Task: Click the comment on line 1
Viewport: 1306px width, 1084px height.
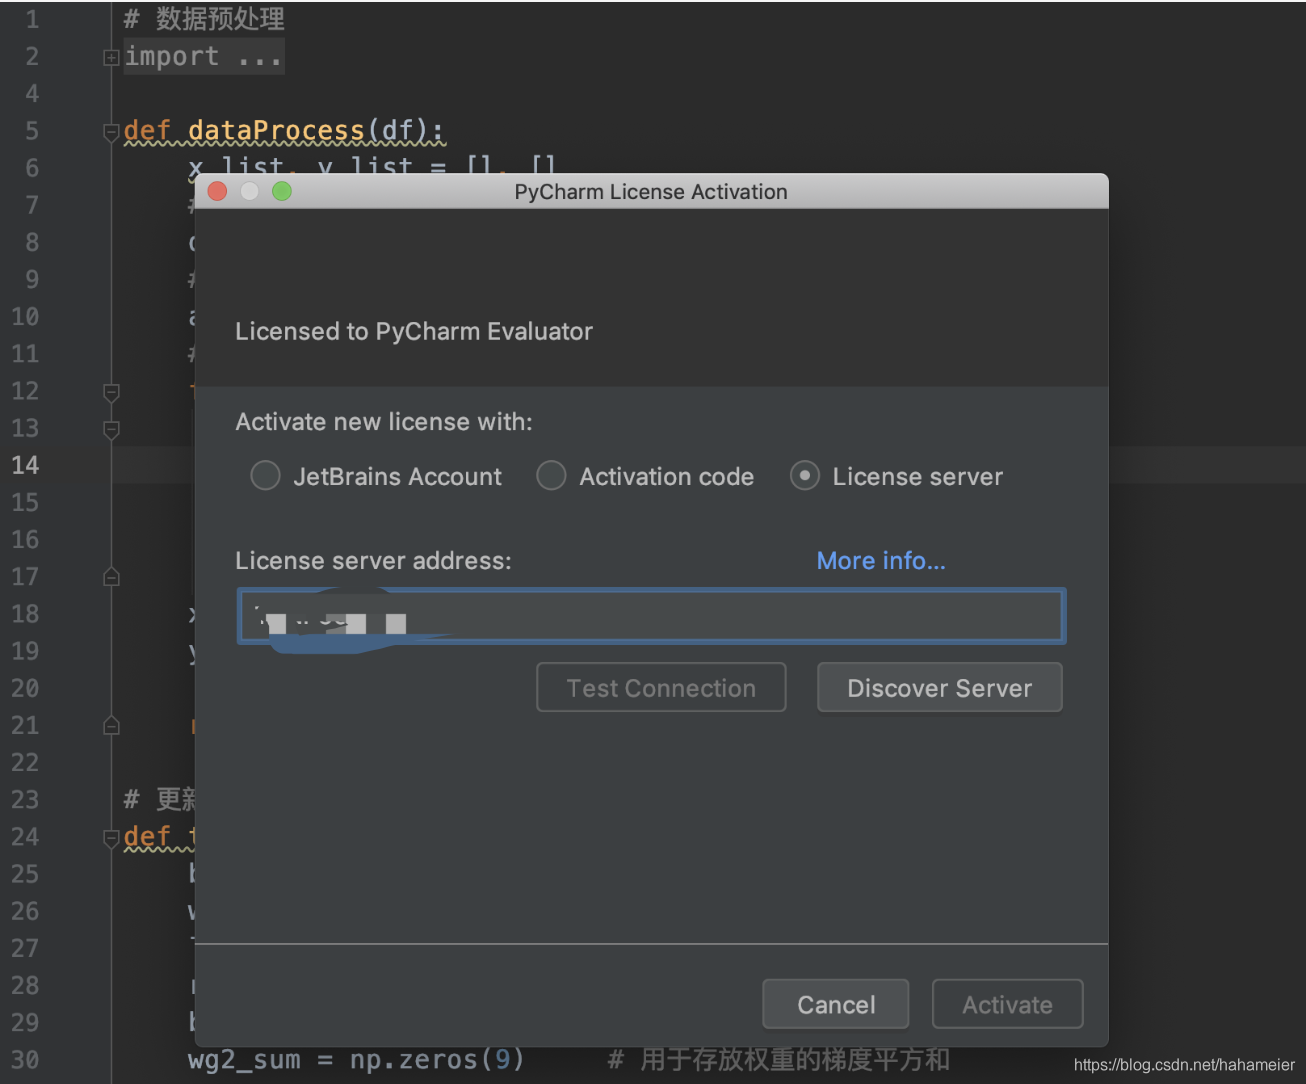Action: point(204,19)
